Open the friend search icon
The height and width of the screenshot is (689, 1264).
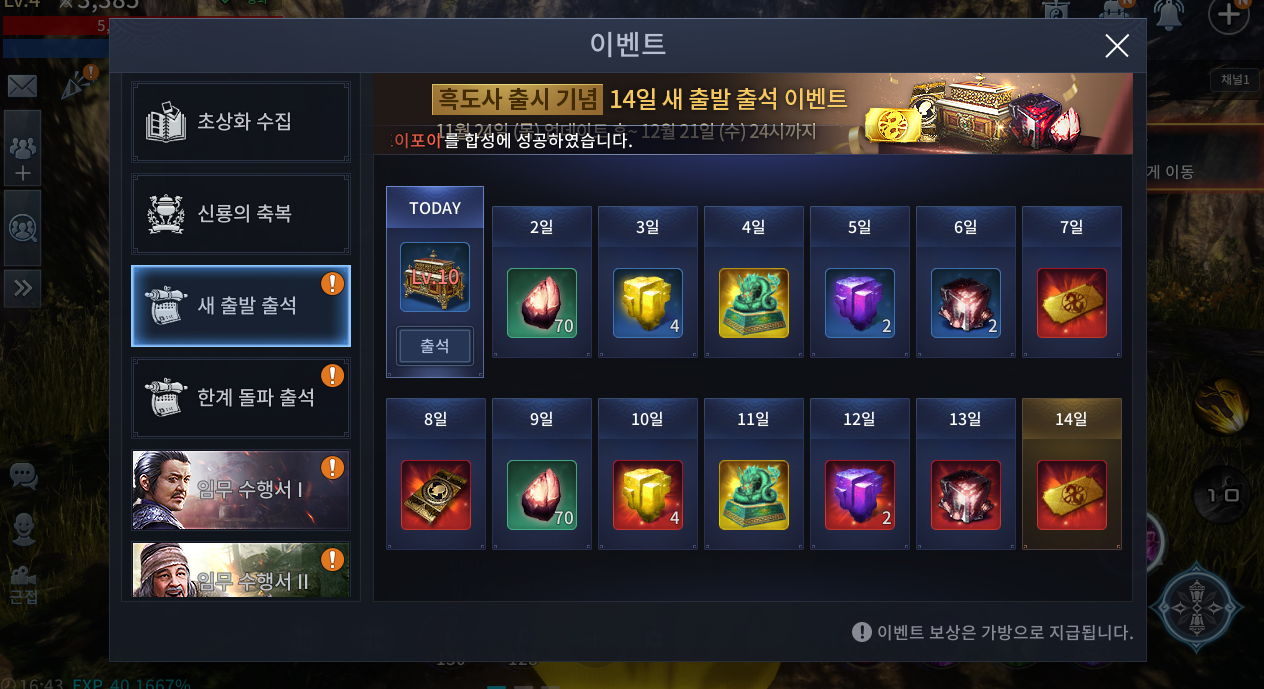pyautogui.click(x=22, y=228)
